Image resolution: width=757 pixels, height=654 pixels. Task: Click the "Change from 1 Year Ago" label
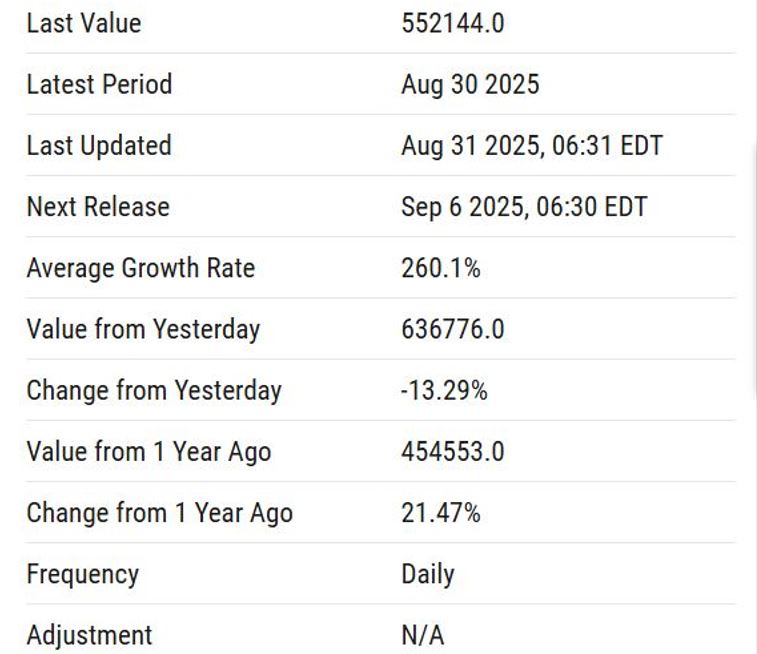pos(160,513)
